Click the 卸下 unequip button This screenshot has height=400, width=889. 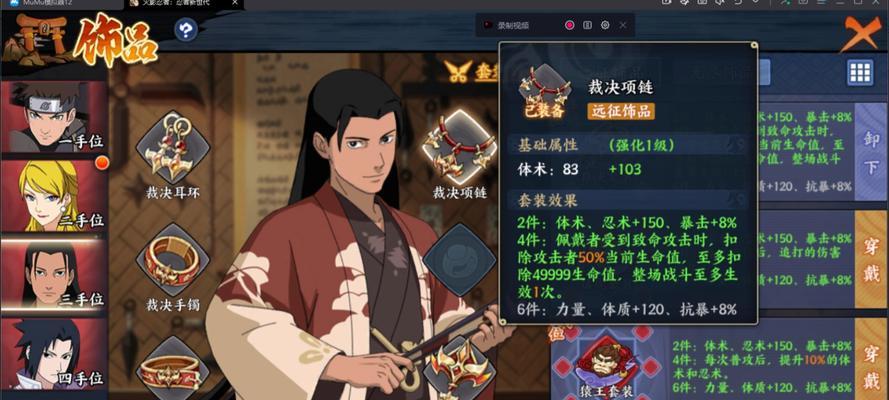[x=871, y=152]
